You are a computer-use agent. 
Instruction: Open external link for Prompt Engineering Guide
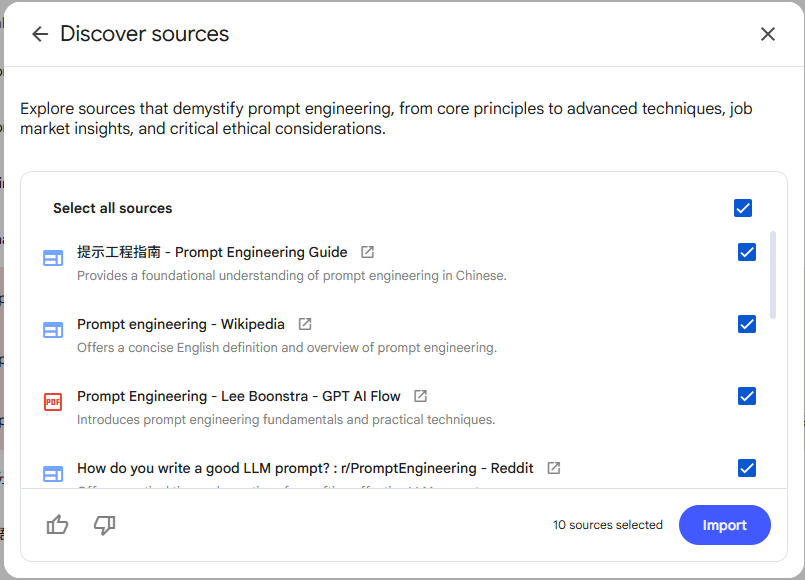click(x=368, y=252)
